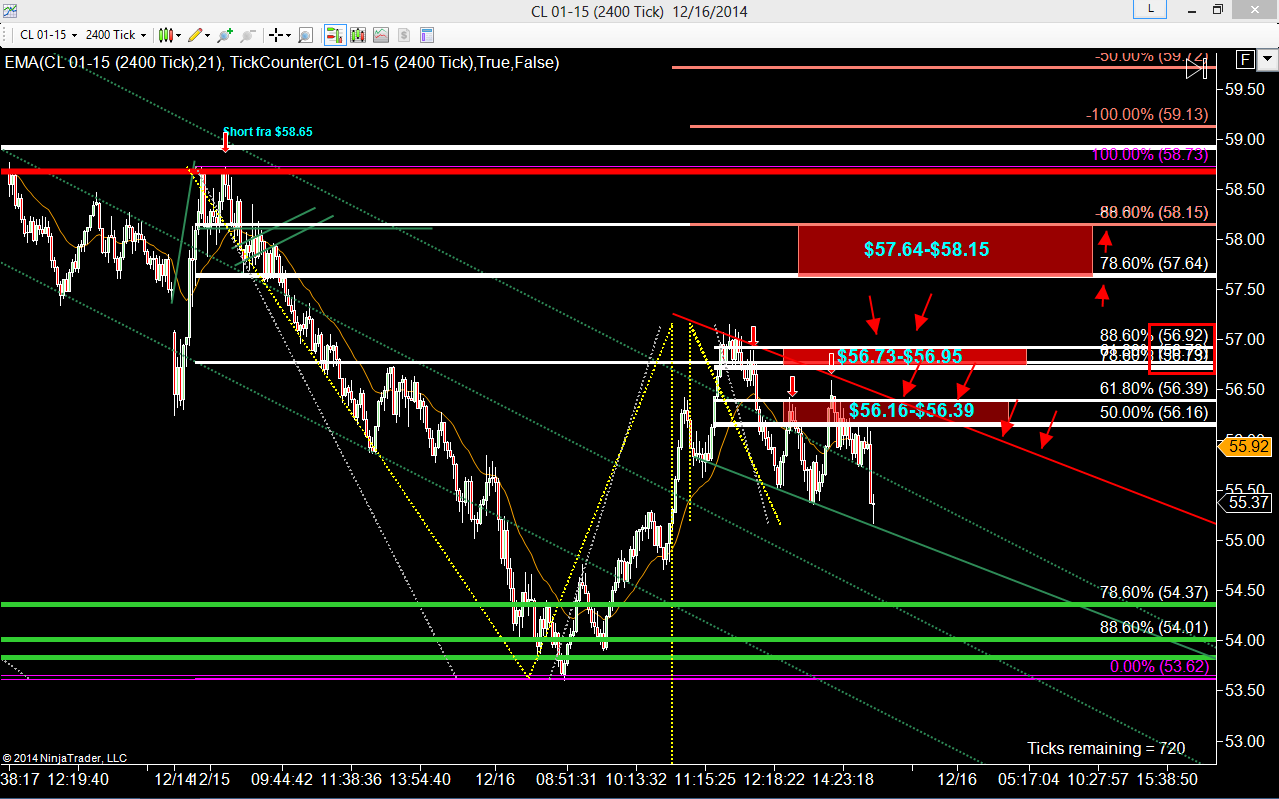Screen dimensions: 1279x799
Task: Click the 59.50 price axis label
Action: [1246, 89]
